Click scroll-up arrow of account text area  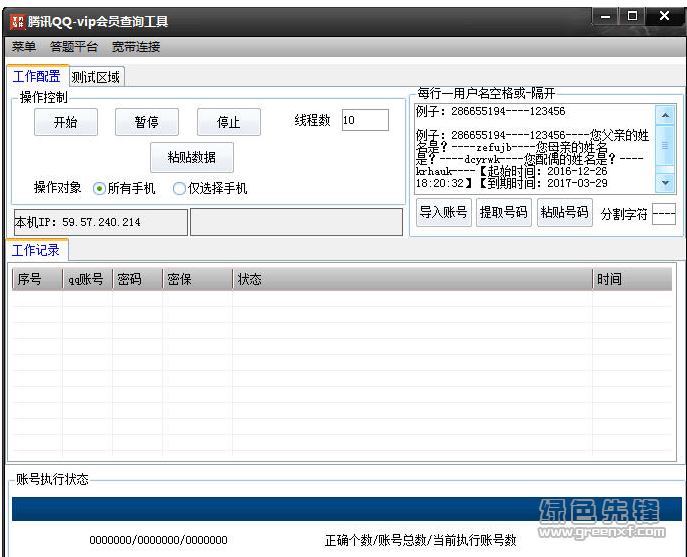click(x=665, y=115)
